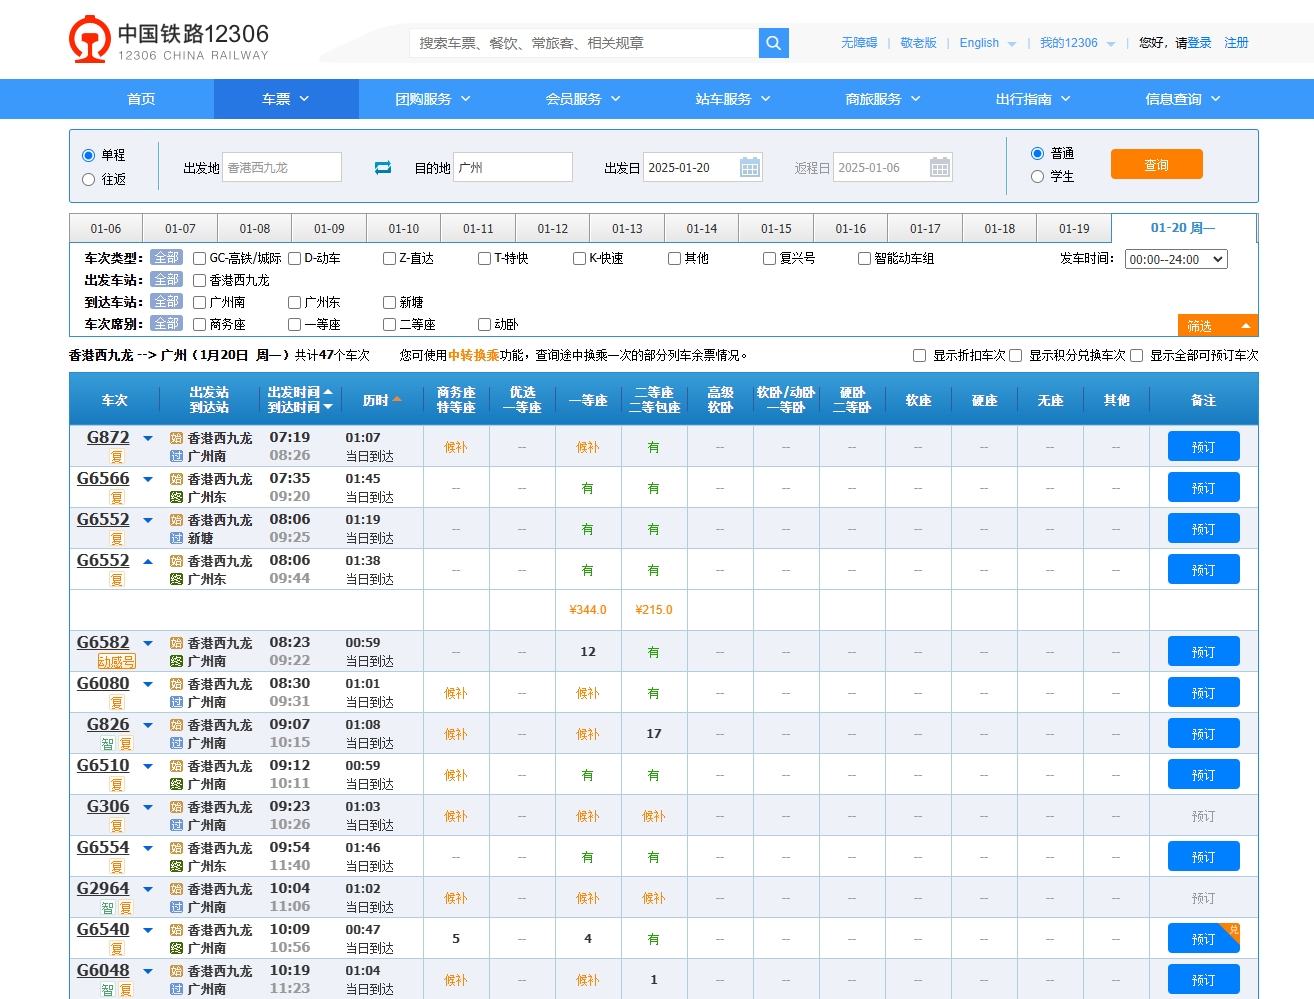Expand the G6582 train details arrow
The image size is (1314, 999).
(x=148, y=643)
